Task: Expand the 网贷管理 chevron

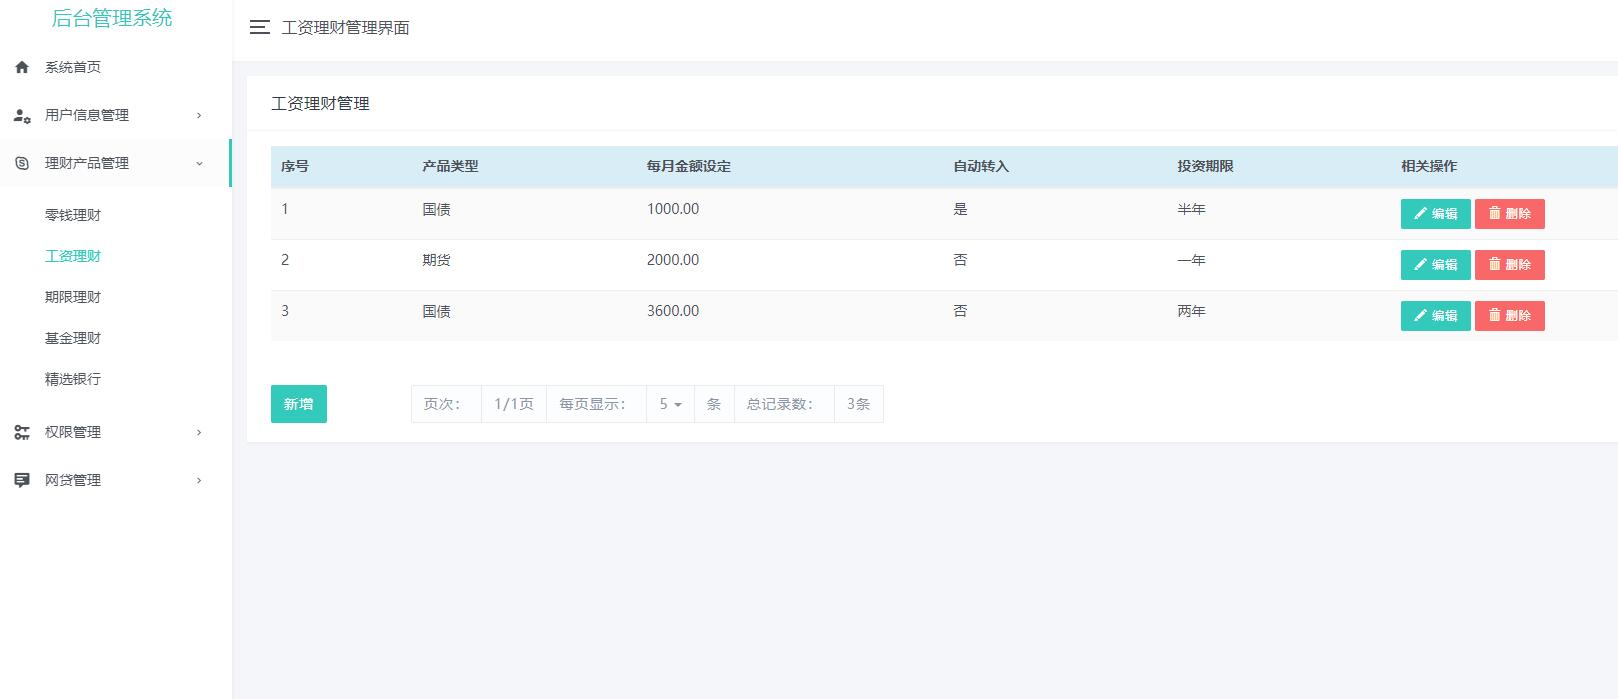Action: tap(199, 480)
